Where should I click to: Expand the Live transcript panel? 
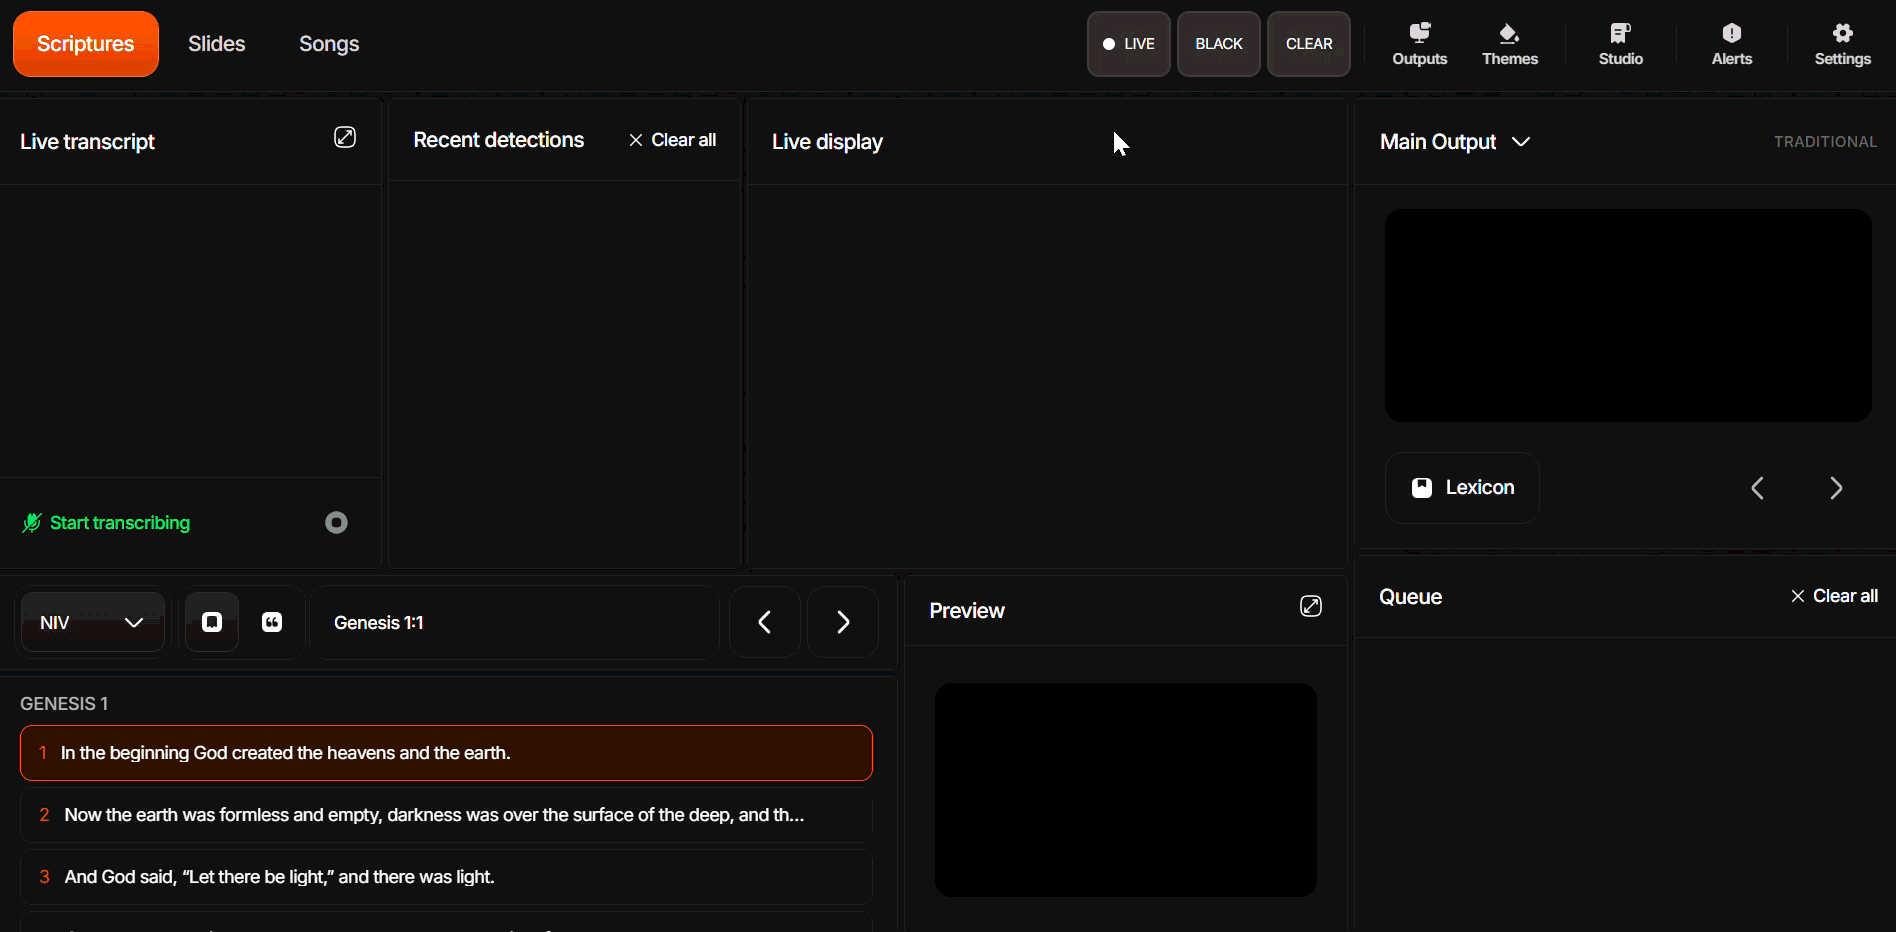[x=345, y=138]
